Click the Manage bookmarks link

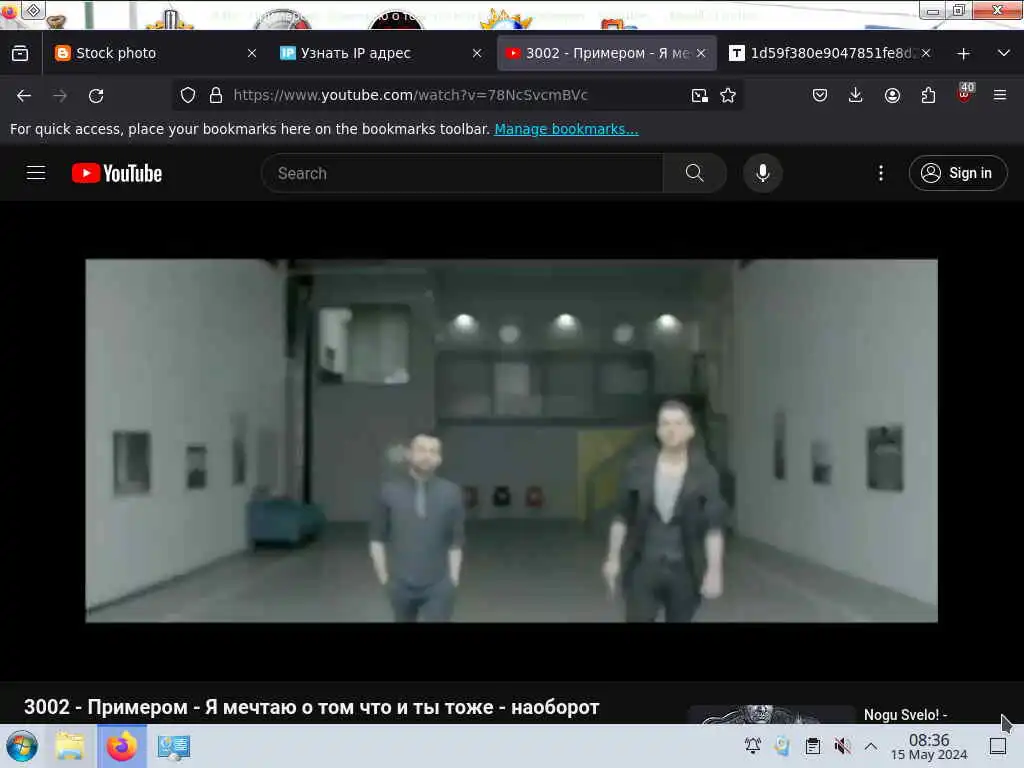(566, 129)
